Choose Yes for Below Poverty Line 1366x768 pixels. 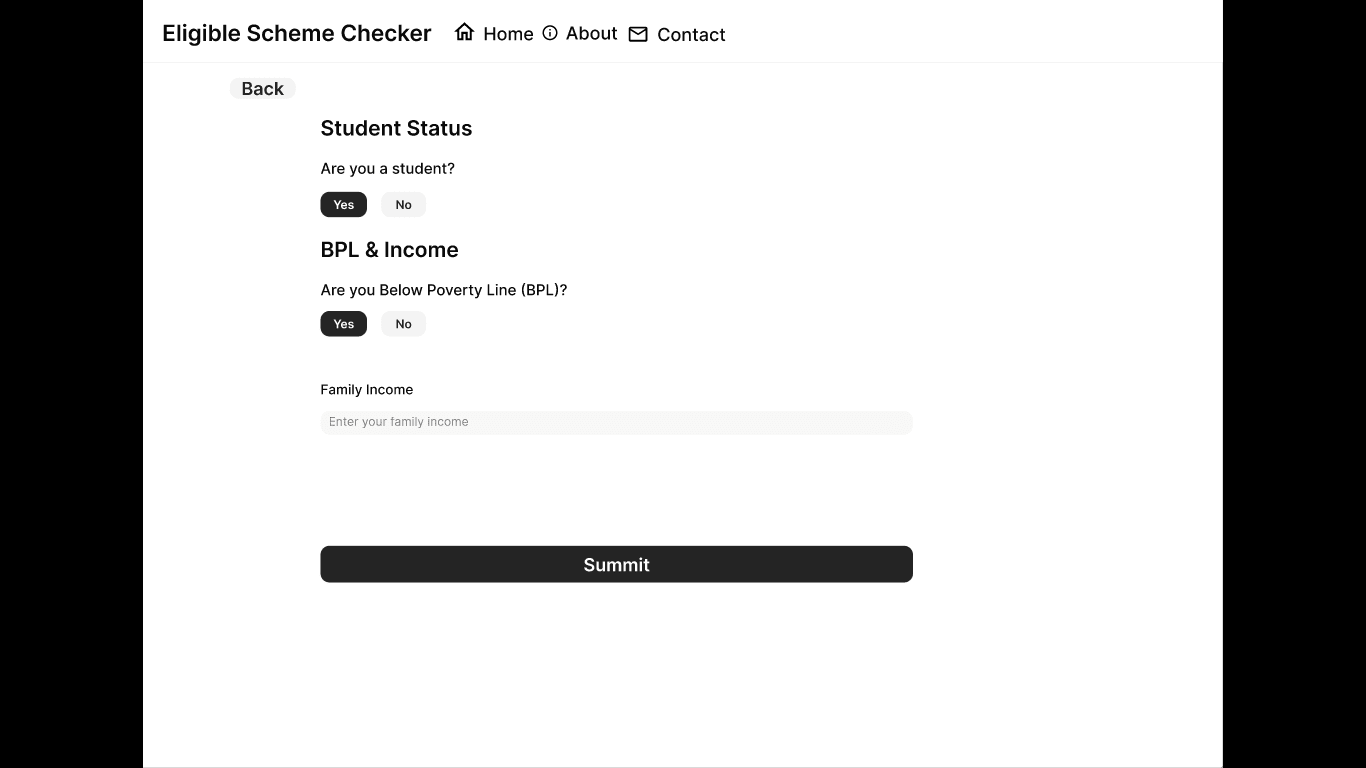coord(344,324)
